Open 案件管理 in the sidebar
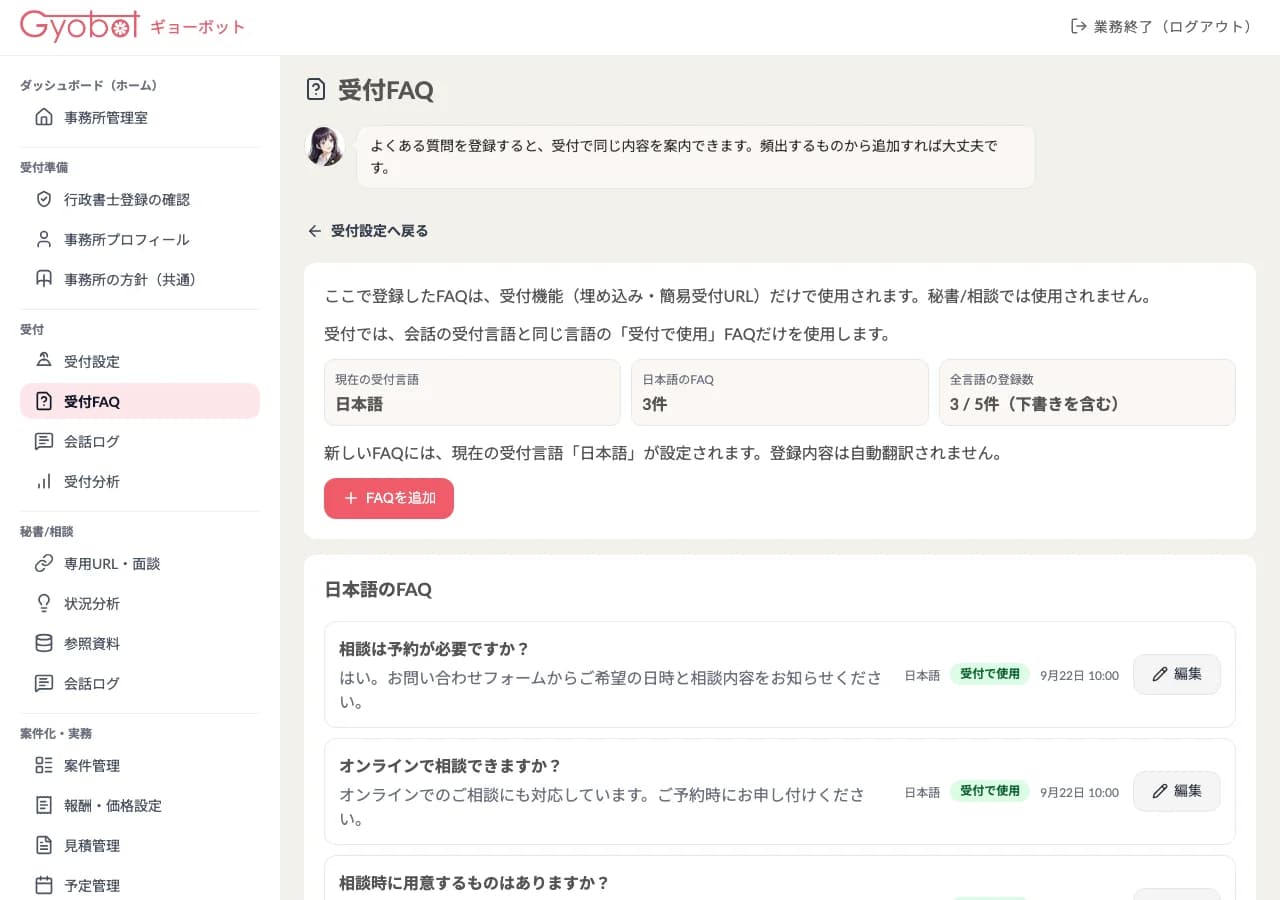This screenshot has height=900, width=1280. [140, 765]
